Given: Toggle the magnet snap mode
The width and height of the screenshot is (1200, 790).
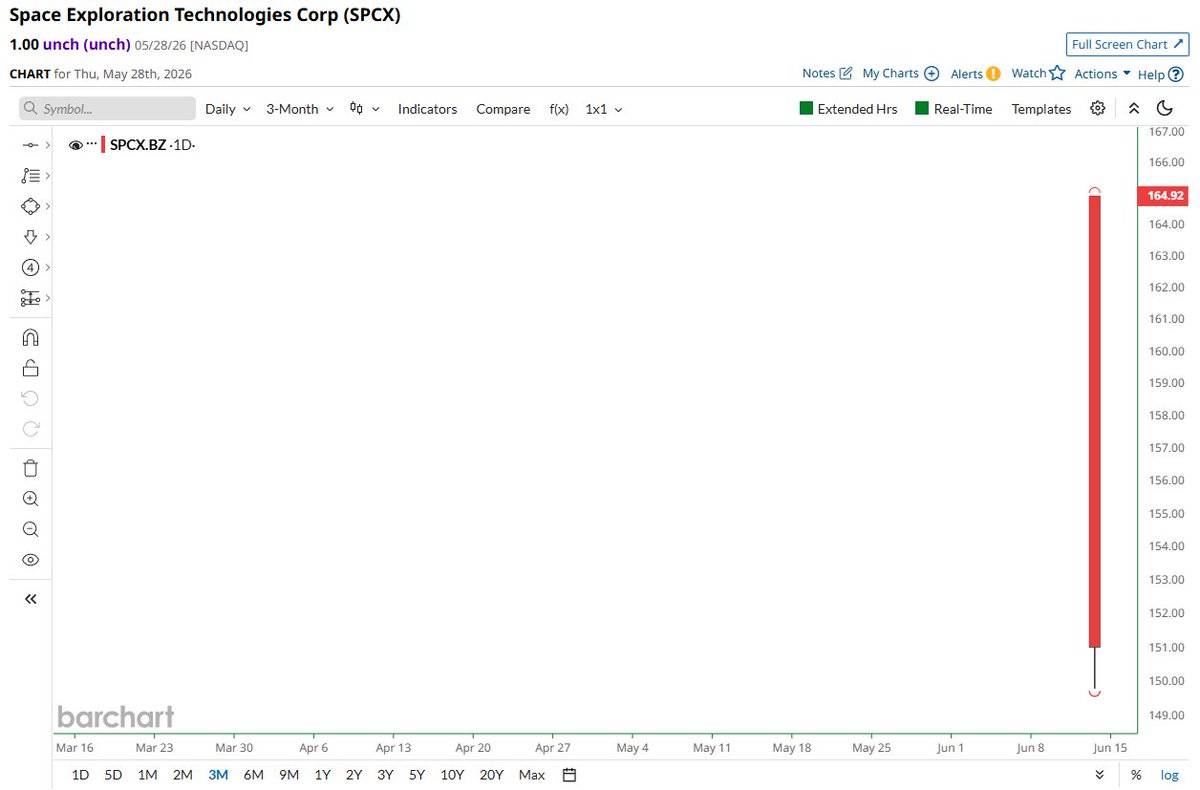Looking at the screenshot, I should coord(30,338).
